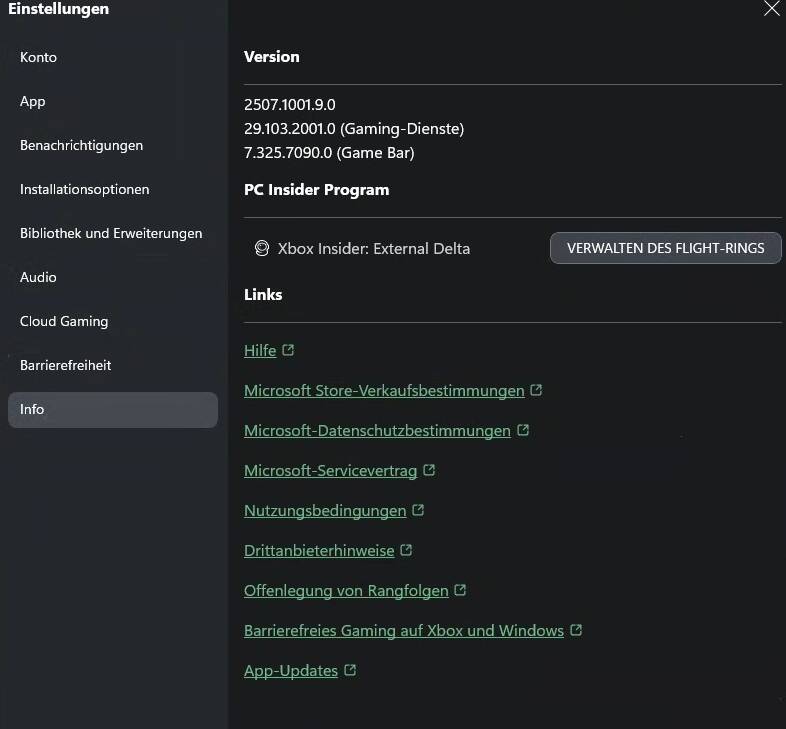
Task: Click the external-link icon beside App-Updates
Action: (350, 670)
